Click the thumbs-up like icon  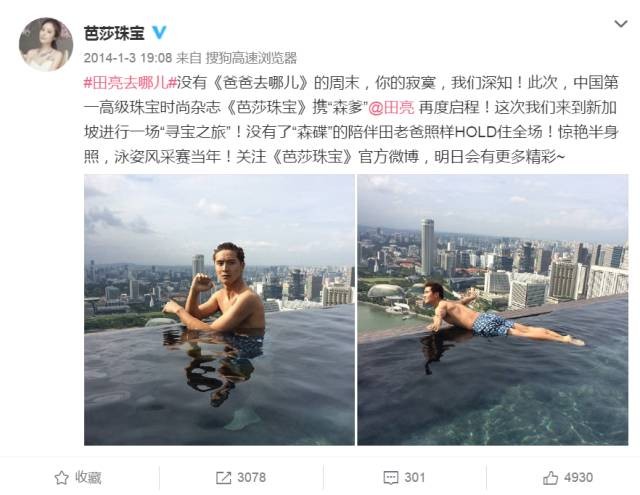point(550,477)
